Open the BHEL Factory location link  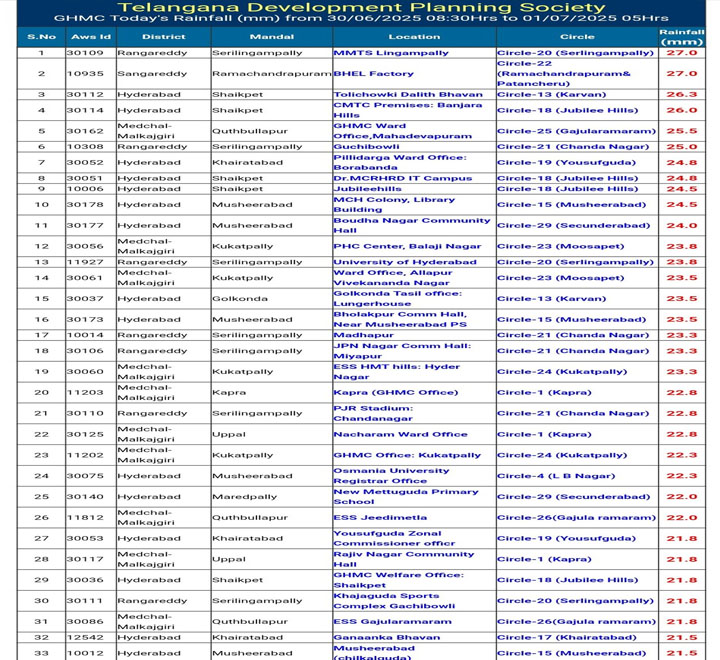373,73
